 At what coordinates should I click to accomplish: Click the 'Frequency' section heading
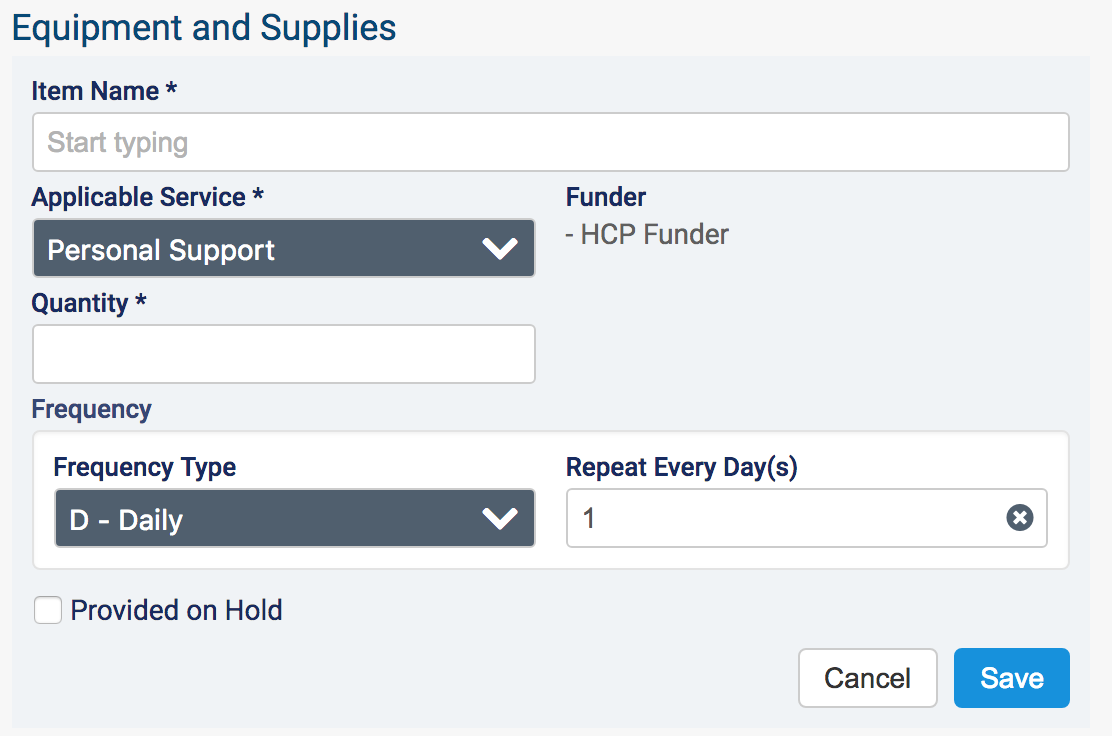click(x=92, y=409)
